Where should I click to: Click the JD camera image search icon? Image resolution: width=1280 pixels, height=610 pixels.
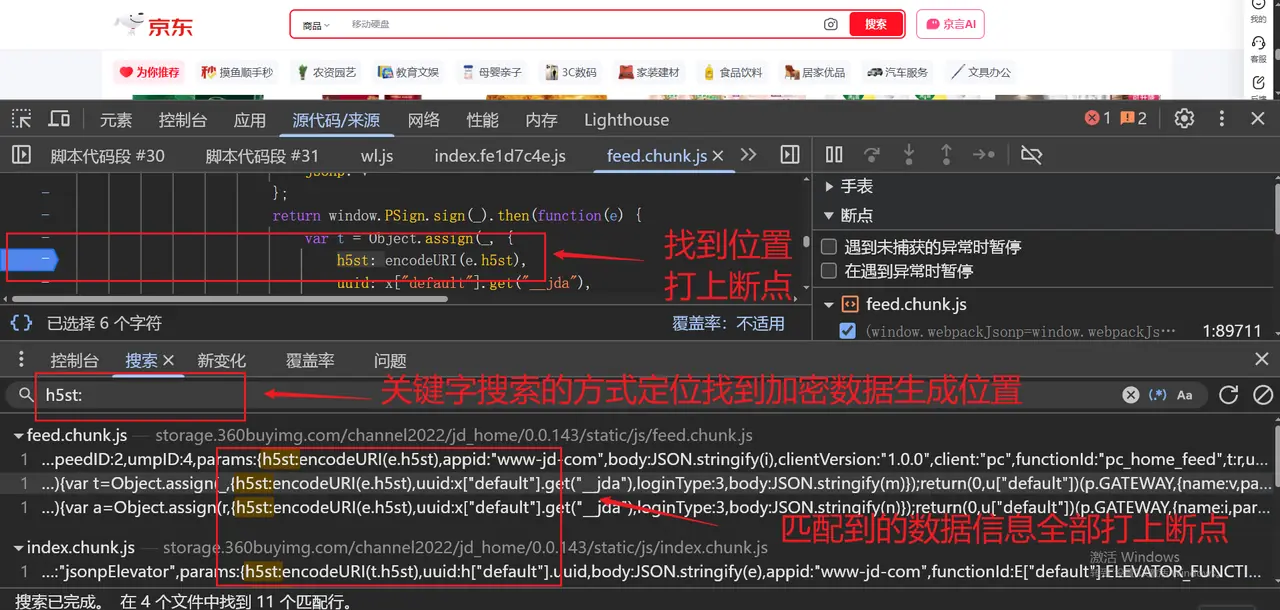tap(830, 24)
